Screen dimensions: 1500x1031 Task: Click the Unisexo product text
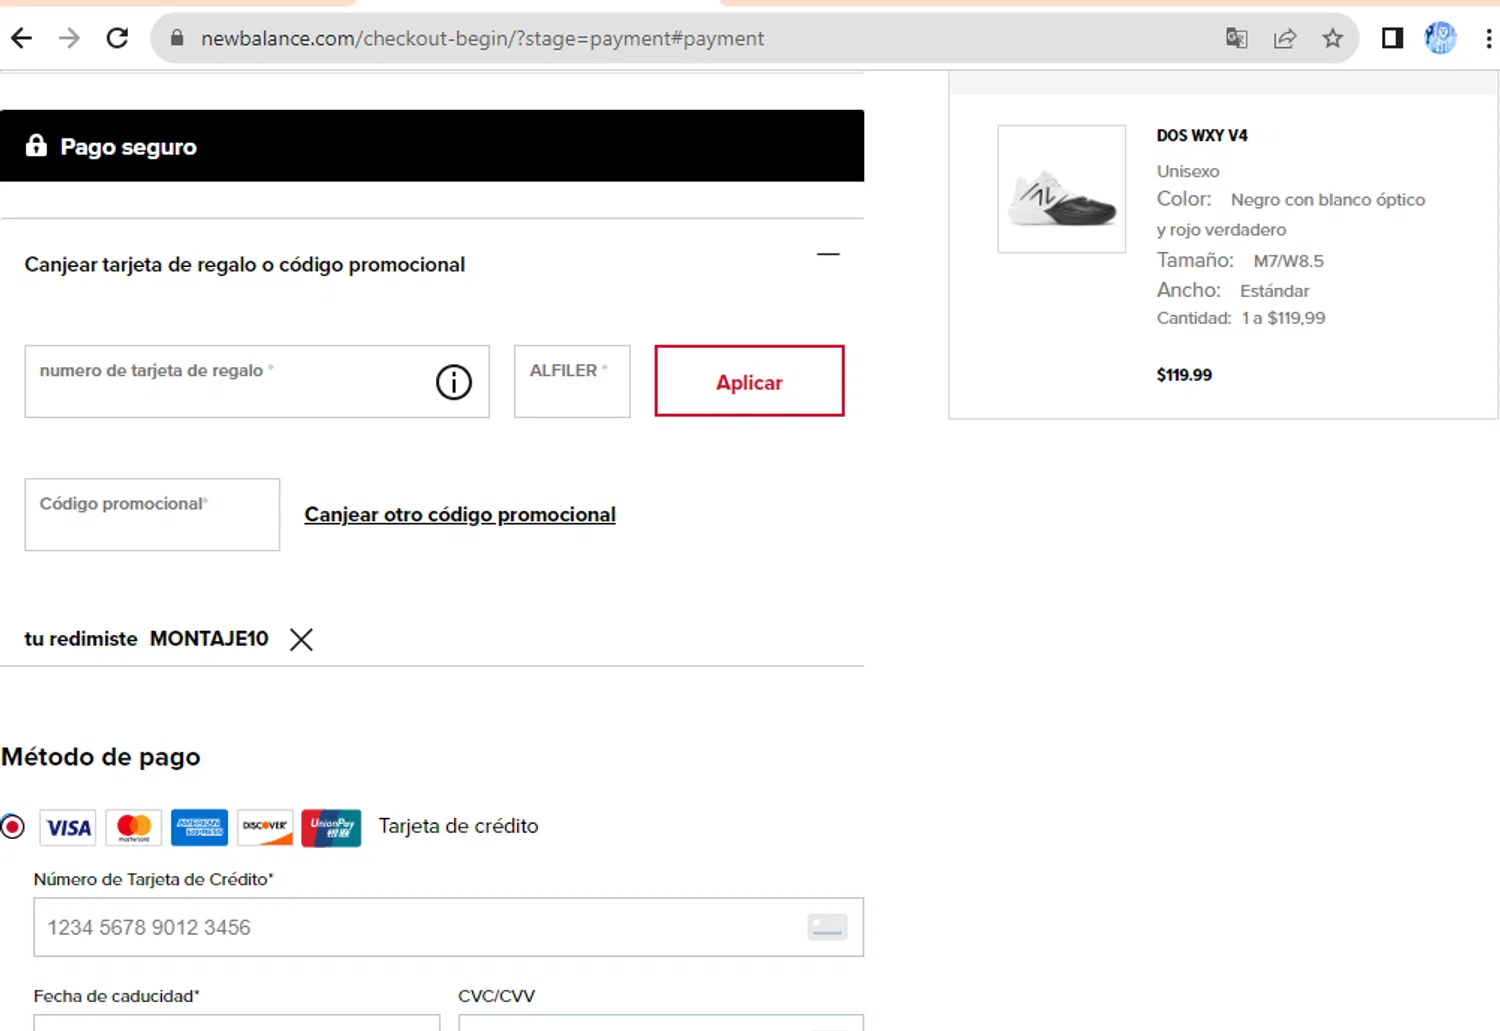click(1188, 171)
